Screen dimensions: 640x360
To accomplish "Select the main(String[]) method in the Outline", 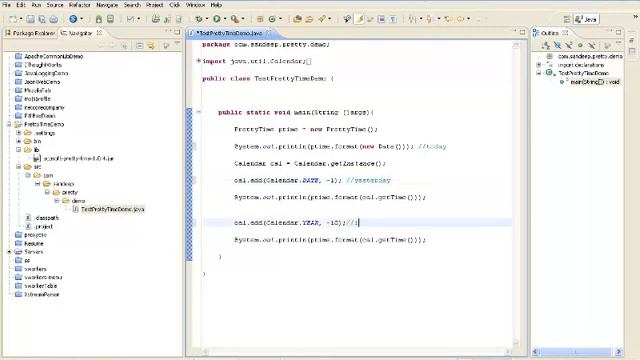I will click(595, 82).
